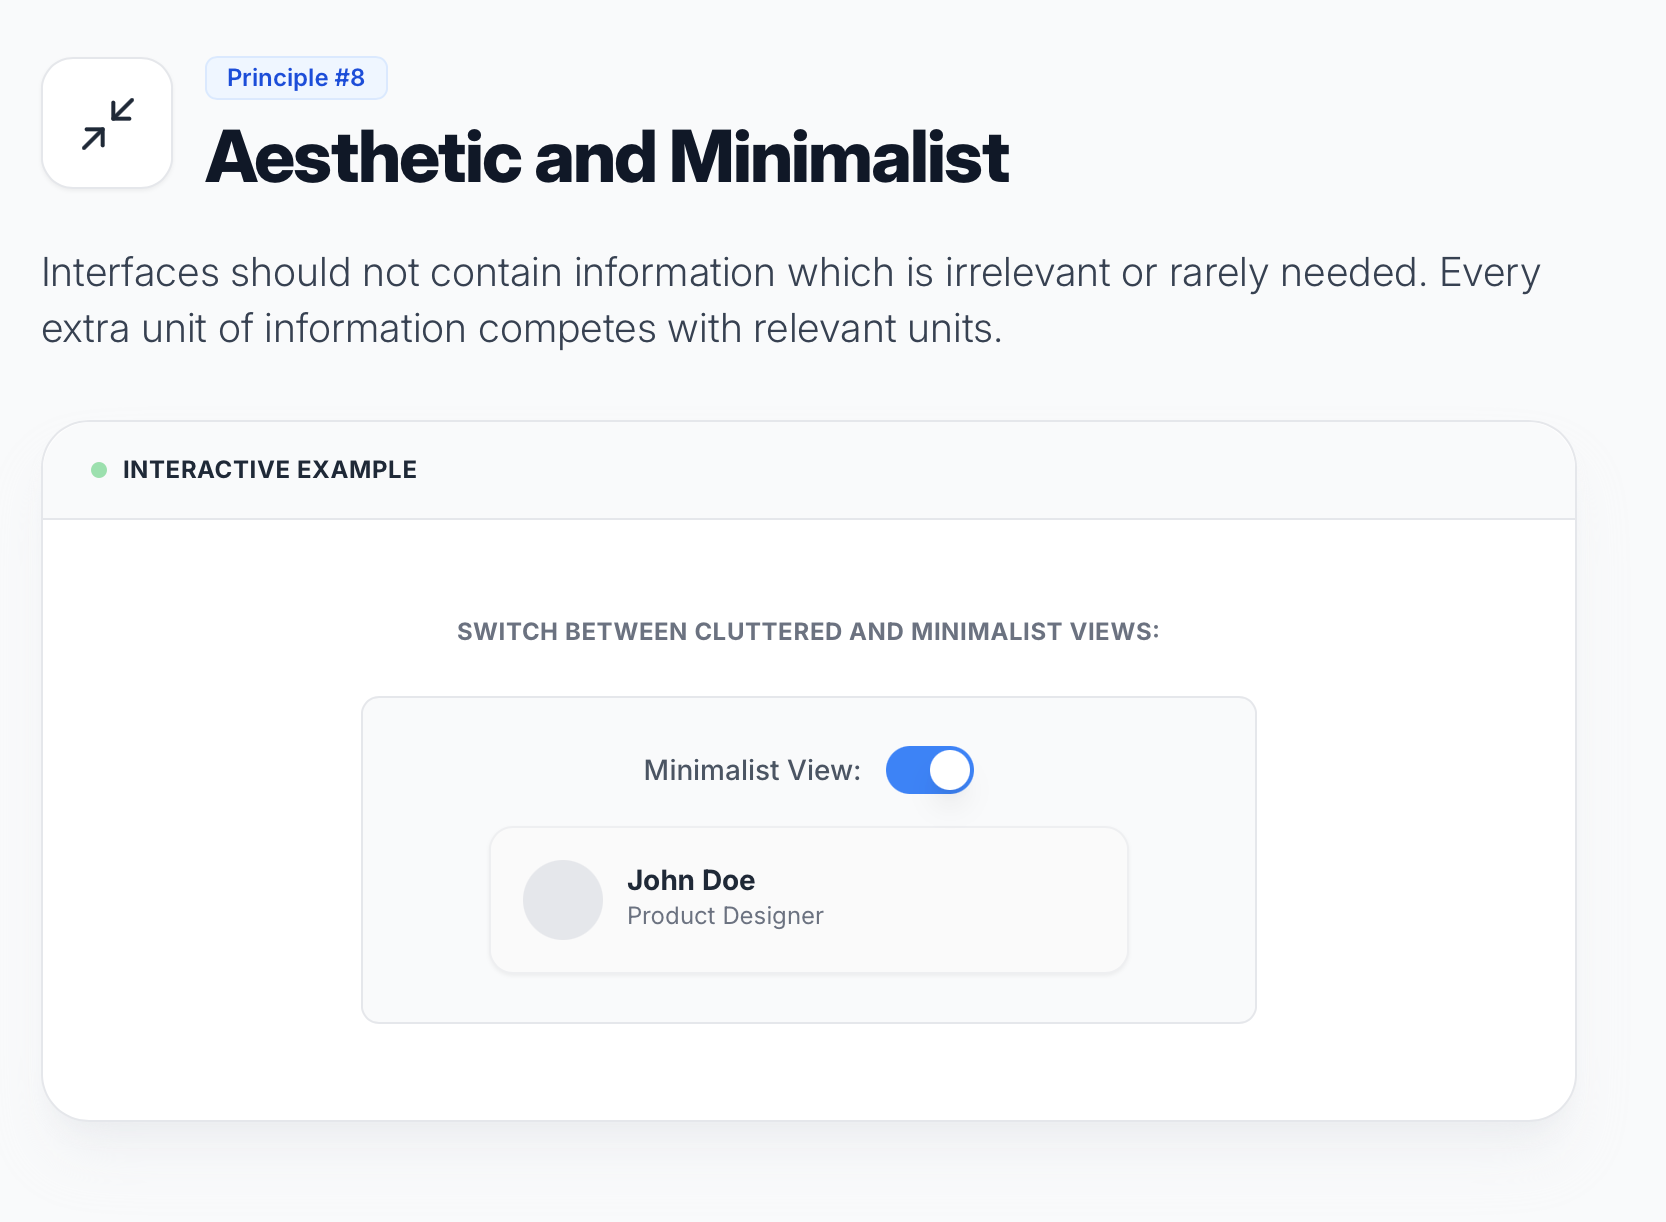Click the word Minimalist in the title
The image size is (1666, 1222).
click(x=839, y=158)
